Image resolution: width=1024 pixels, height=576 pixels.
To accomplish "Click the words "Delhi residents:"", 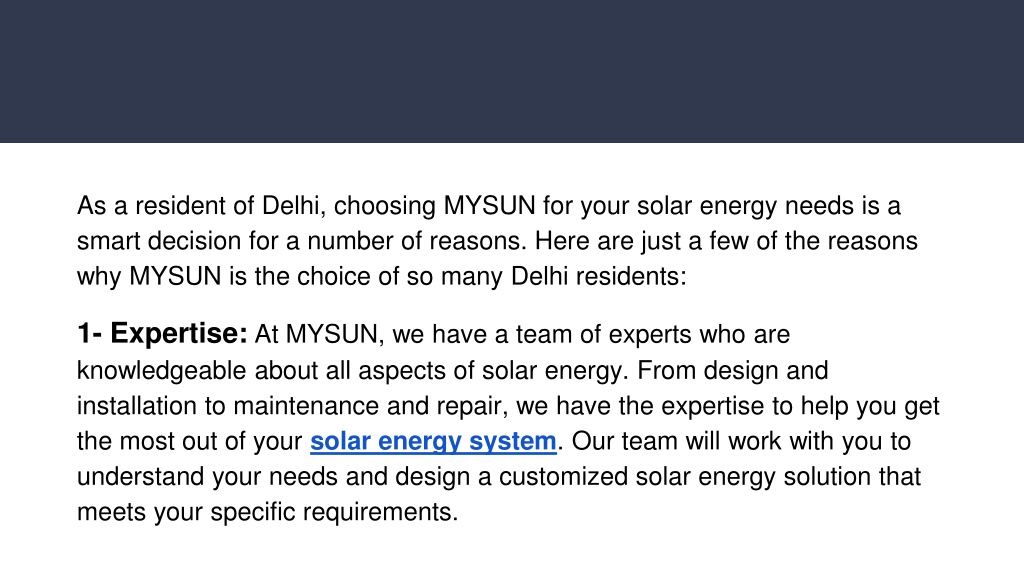I will pyautogui.click(x=598, y=276).
